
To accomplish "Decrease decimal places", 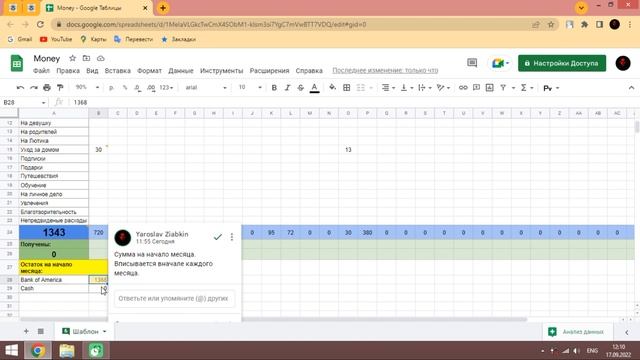I will click(138, 88).
